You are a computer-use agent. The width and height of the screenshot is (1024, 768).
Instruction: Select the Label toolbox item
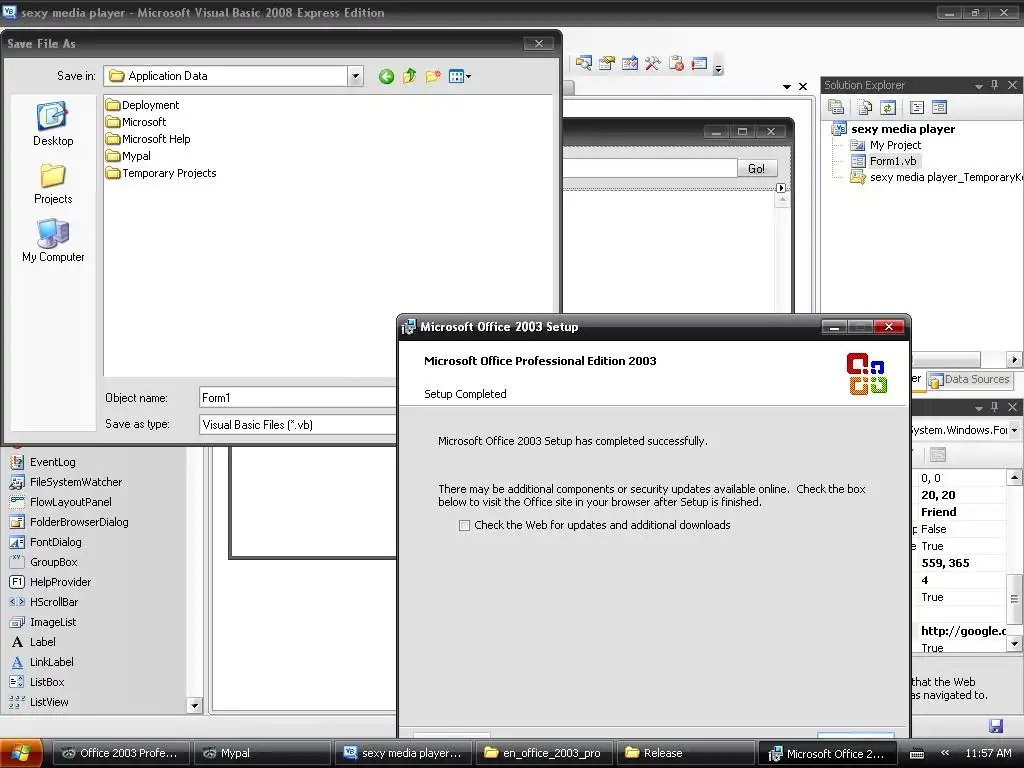point(33,642)
